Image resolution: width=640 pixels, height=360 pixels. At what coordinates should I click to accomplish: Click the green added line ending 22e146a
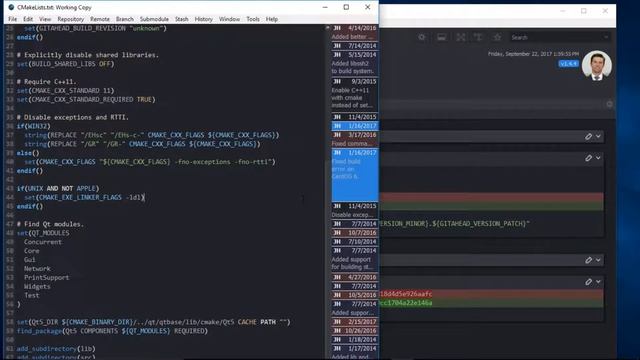tap(491, 303)
